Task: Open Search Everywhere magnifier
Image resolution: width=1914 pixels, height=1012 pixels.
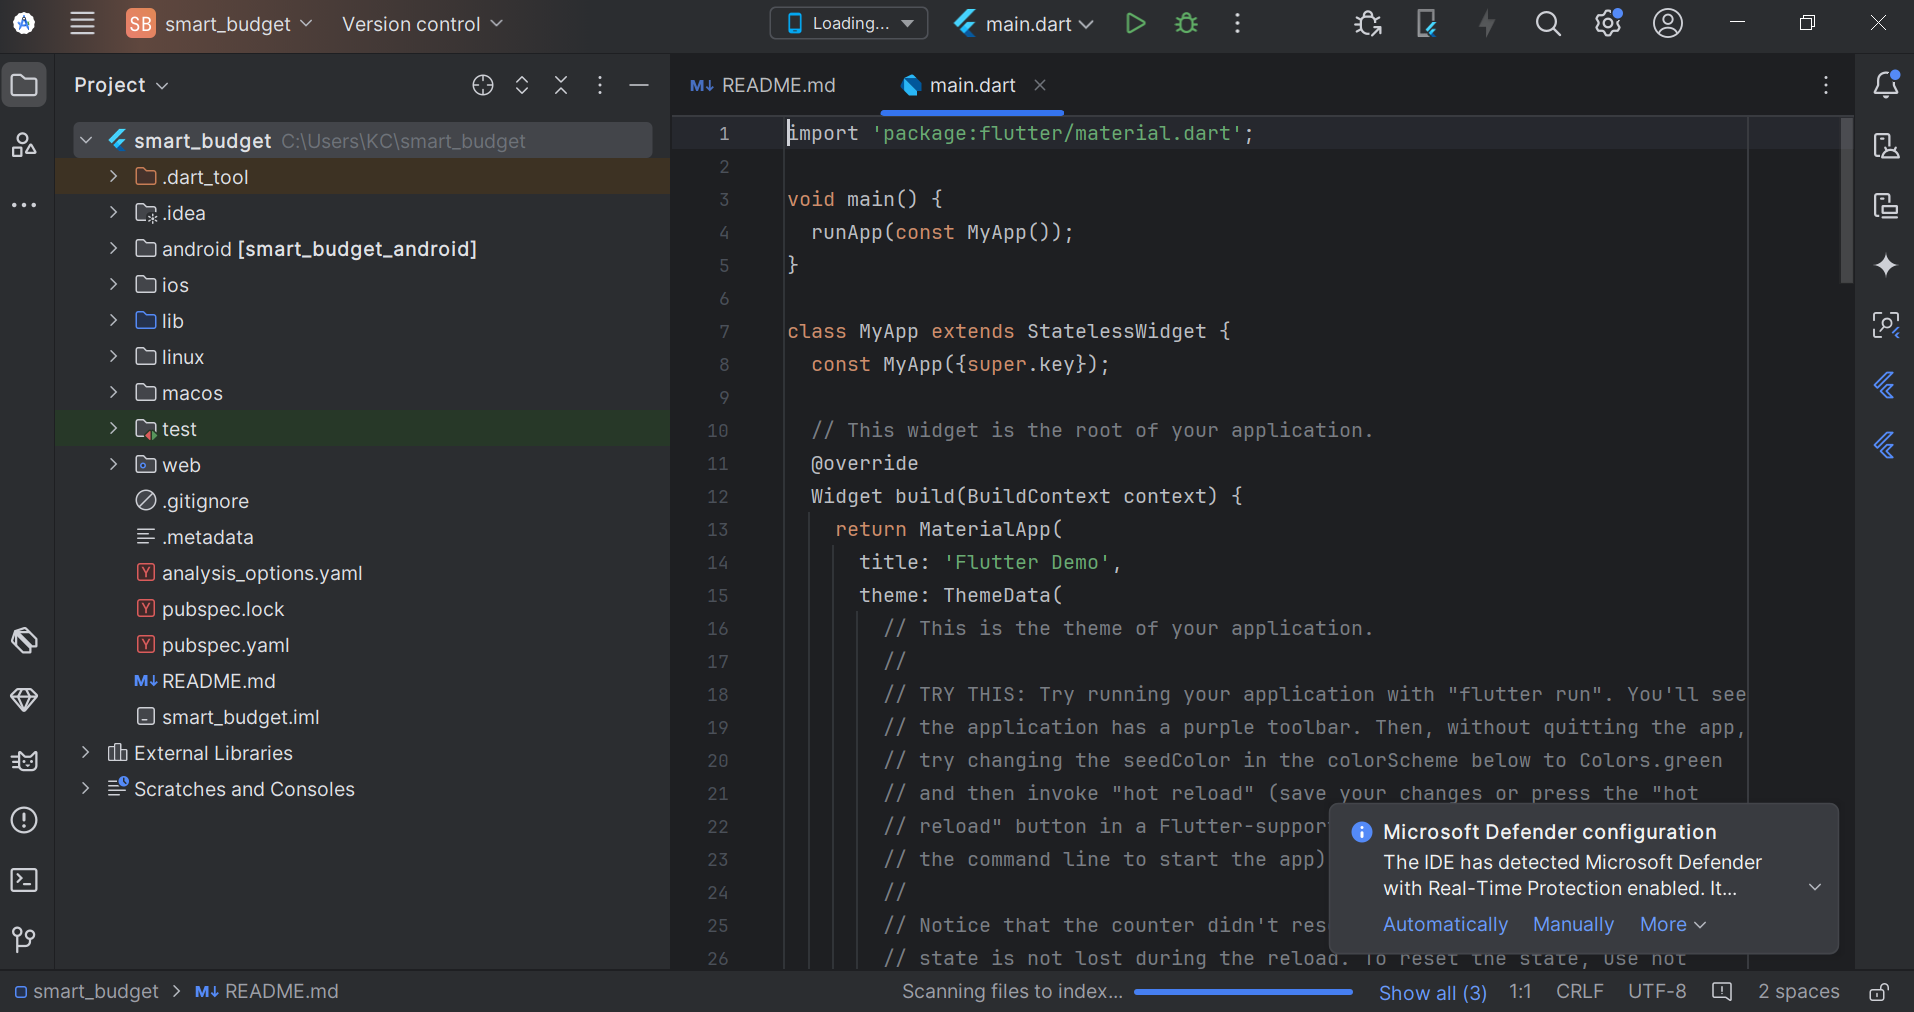Action: (1548, 24)
